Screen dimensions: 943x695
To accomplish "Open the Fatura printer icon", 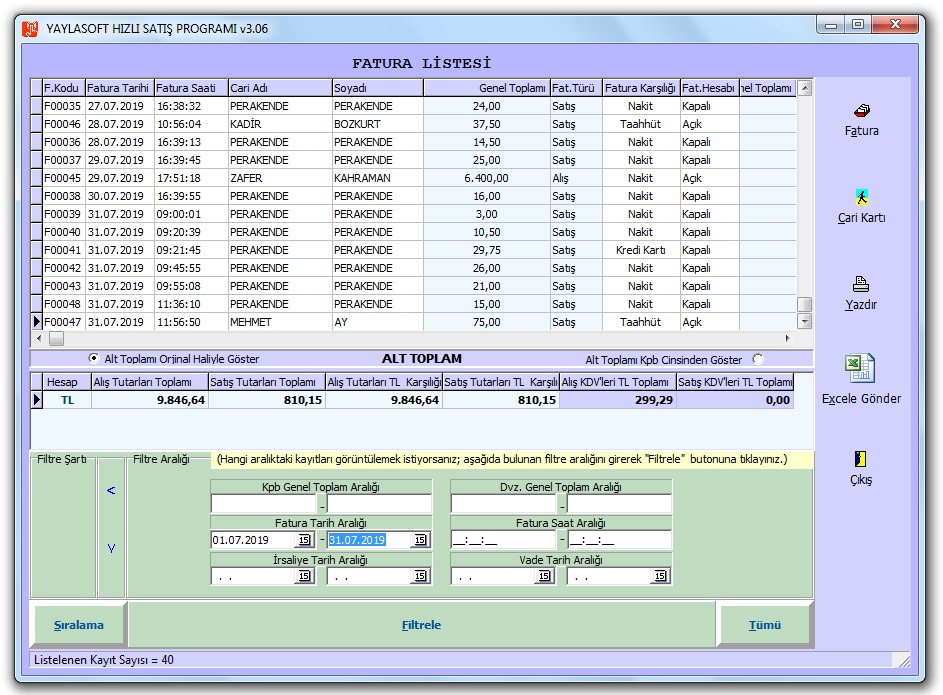I will coord(861,111).
